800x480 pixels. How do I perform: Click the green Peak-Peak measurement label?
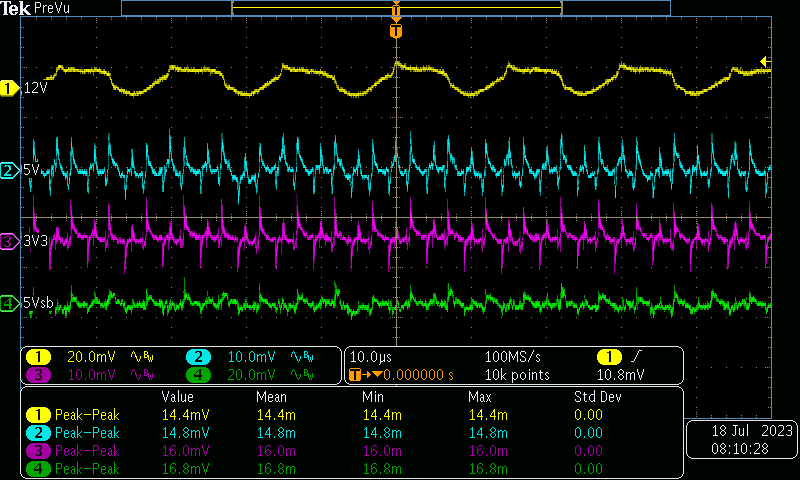[x=87, y=469]
